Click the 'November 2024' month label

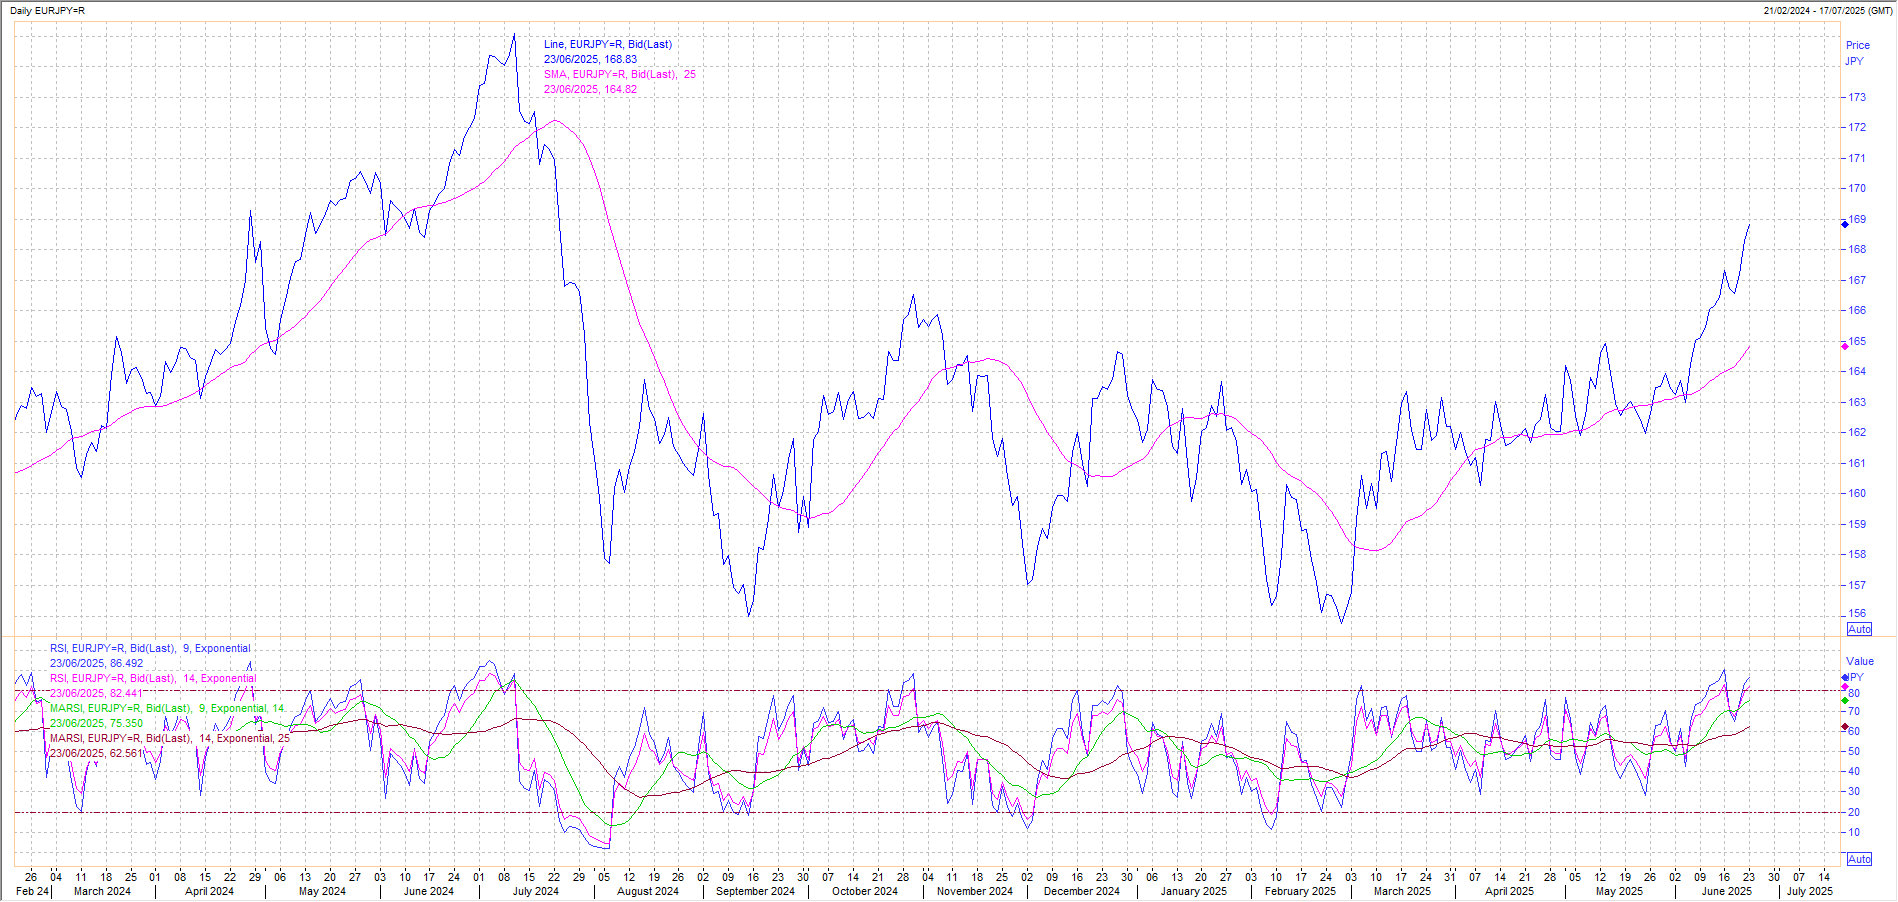click(x=975, y=891)
